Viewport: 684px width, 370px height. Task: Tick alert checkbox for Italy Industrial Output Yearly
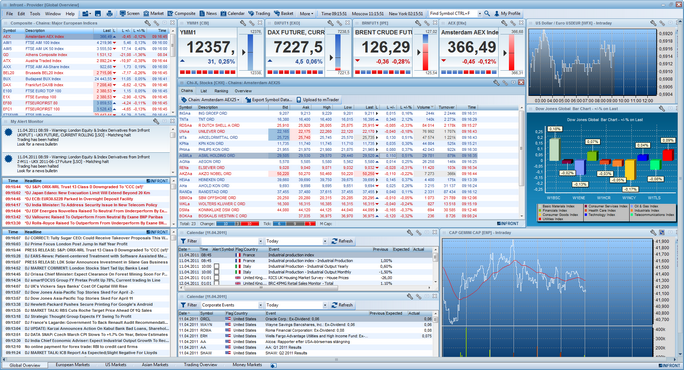tap(217, 266)
